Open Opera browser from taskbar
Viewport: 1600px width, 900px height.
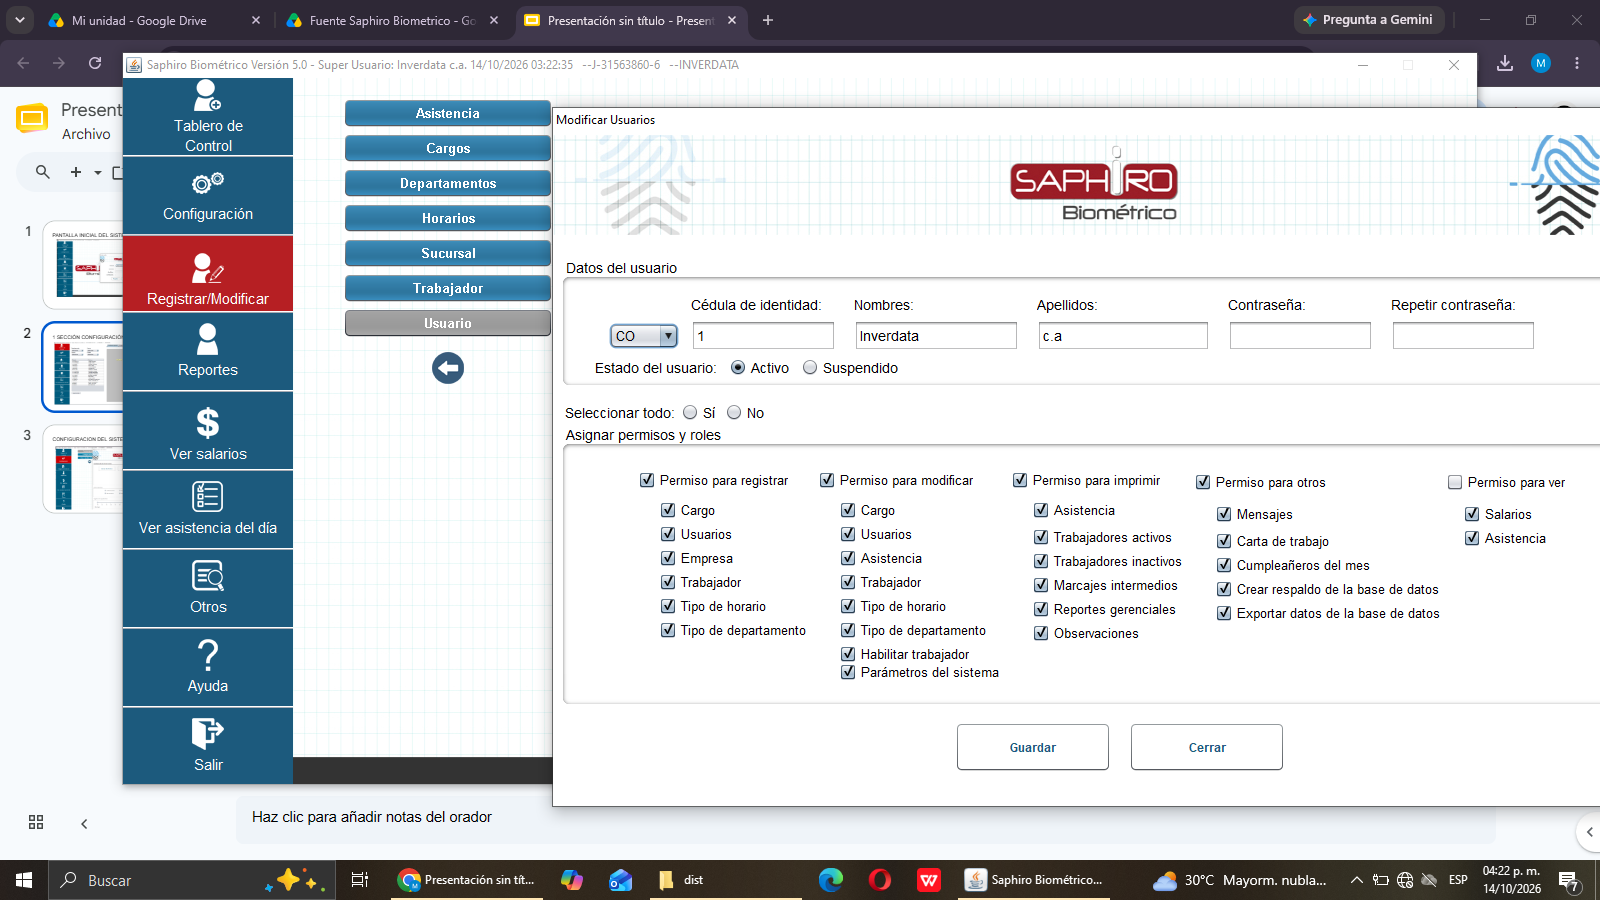click(880, 880)
